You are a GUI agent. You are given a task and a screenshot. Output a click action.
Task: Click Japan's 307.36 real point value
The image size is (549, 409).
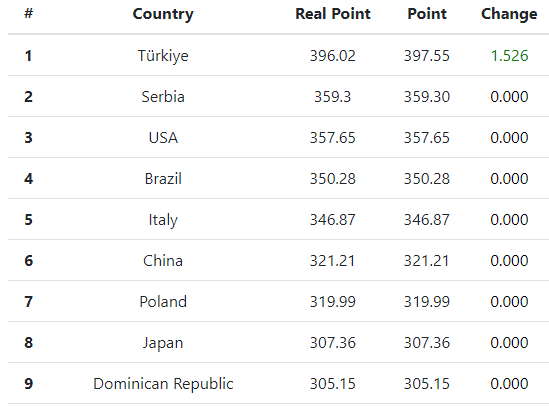click(333, 342)
